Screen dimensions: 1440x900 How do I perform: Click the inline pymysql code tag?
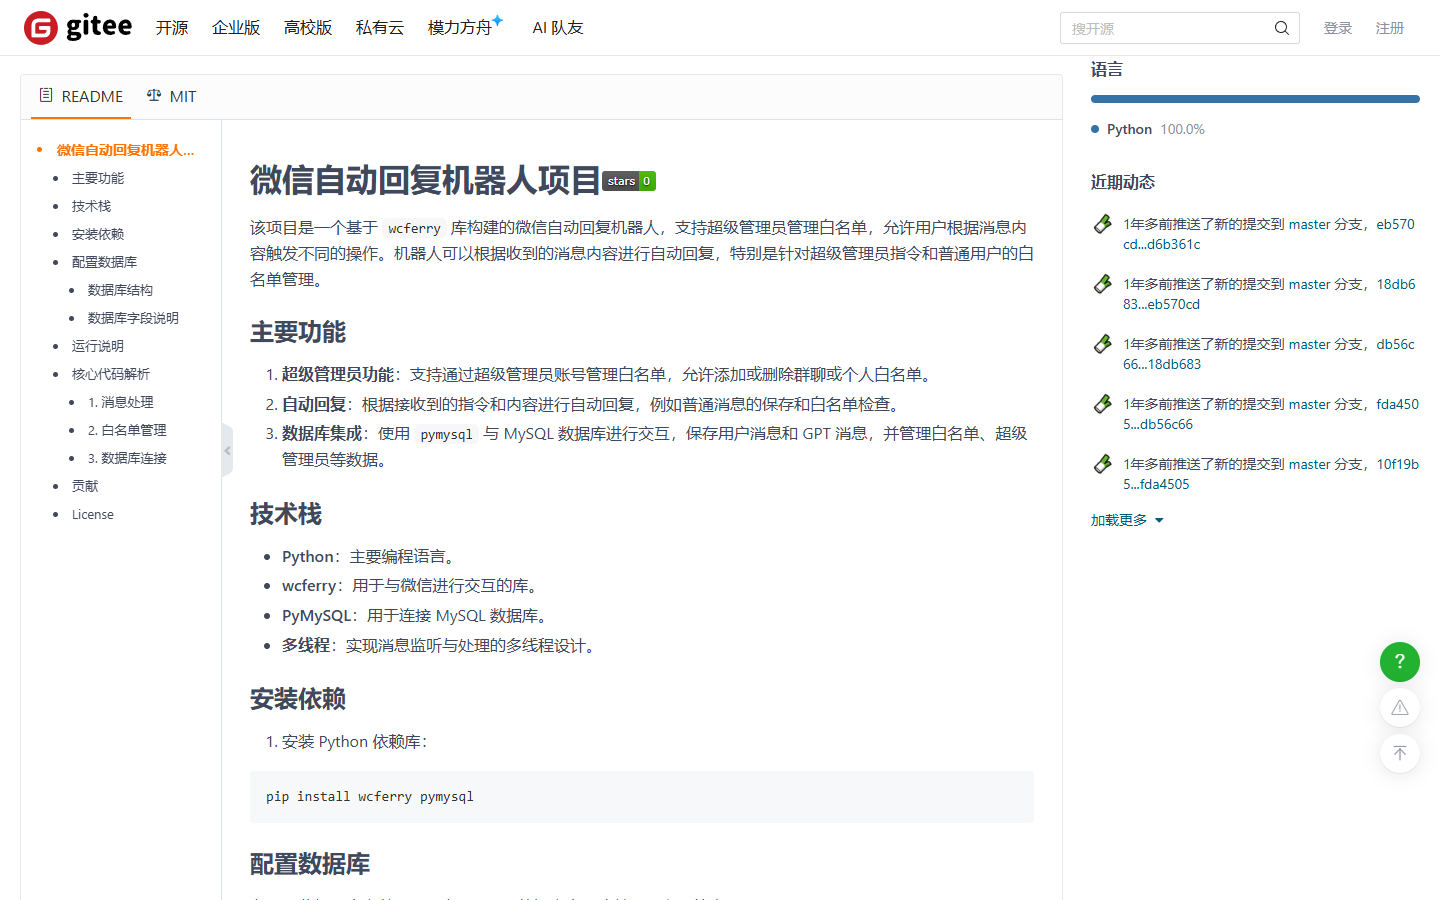click(446, 434)
